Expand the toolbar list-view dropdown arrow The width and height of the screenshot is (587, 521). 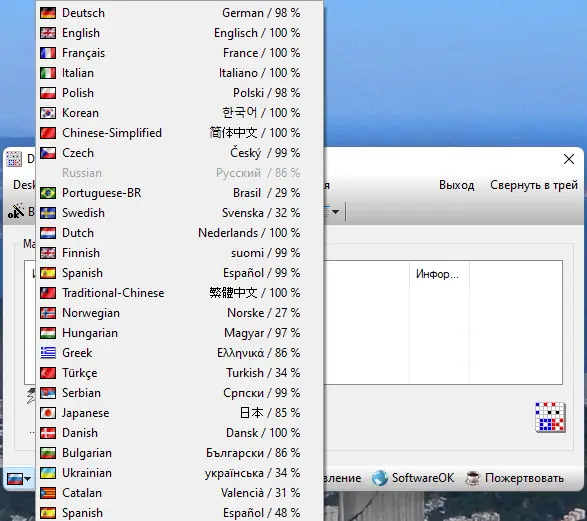tap(335, 212)
